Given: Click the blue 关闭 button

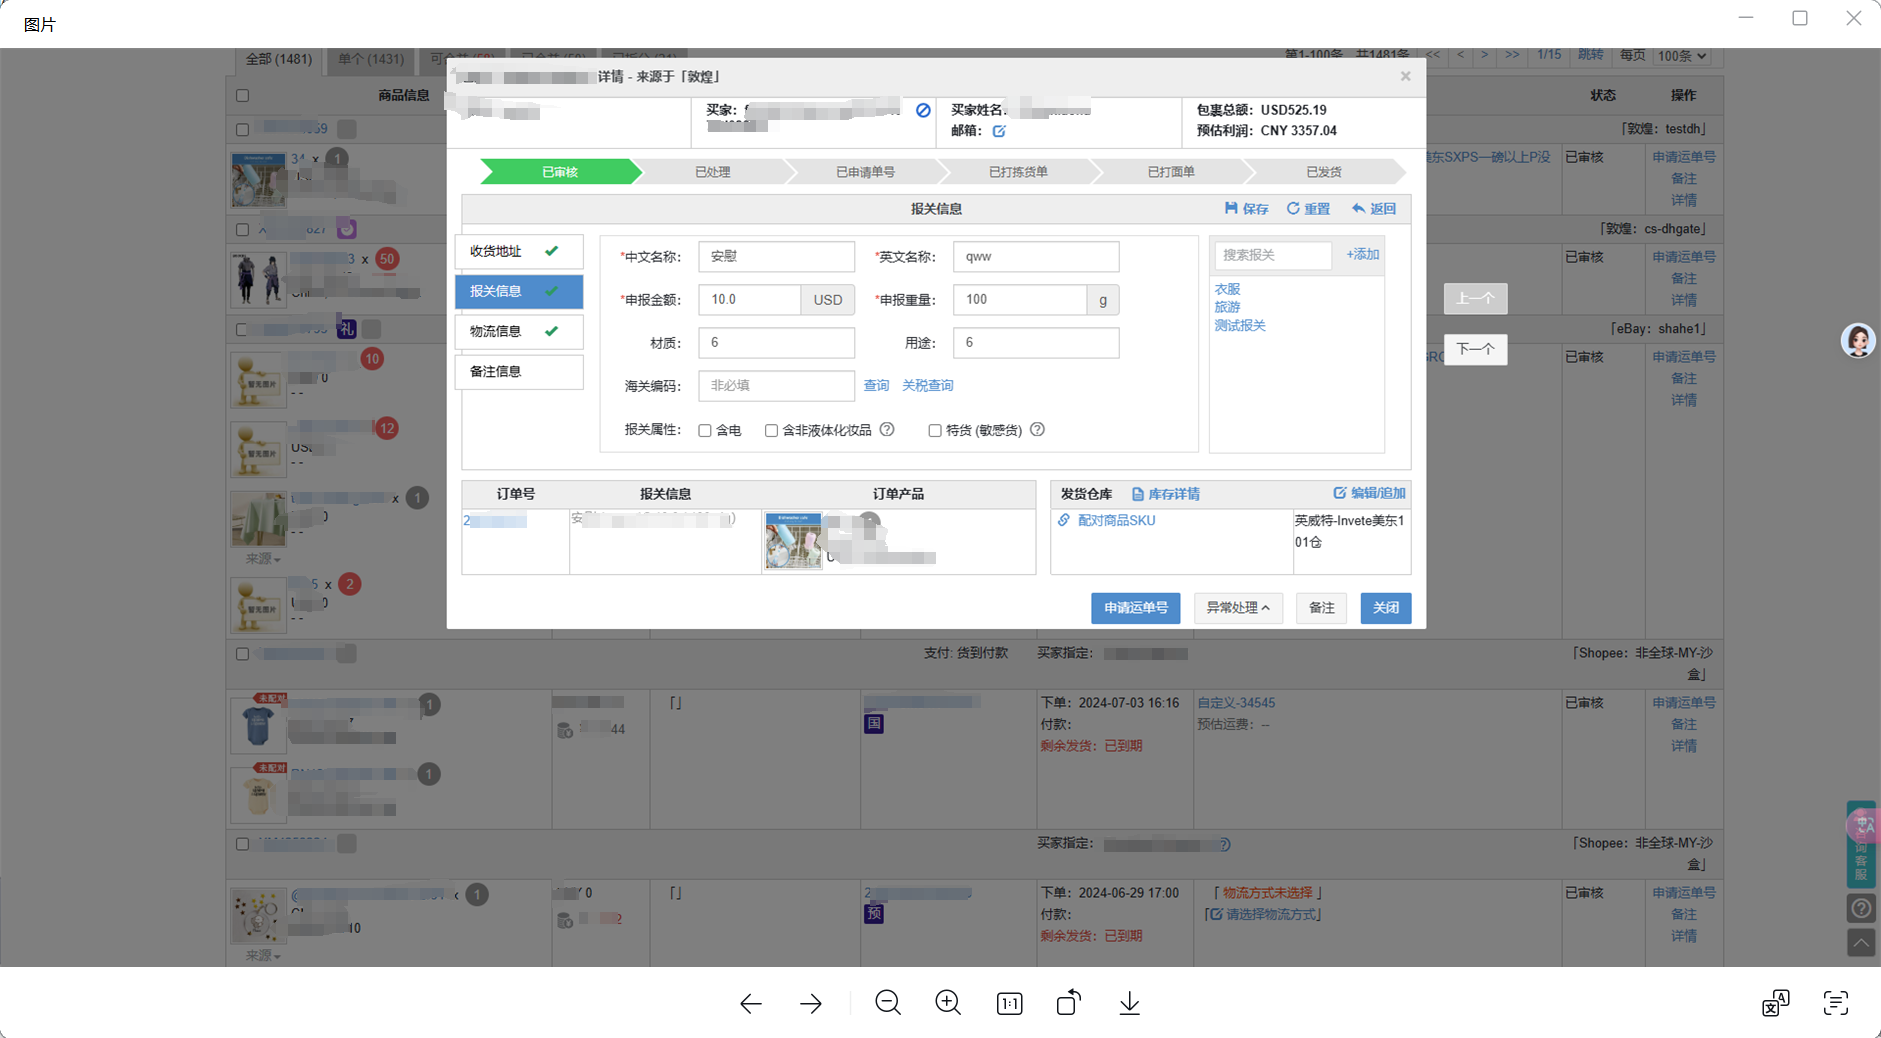Looking at the screenshot, I should coord(1386,608).
